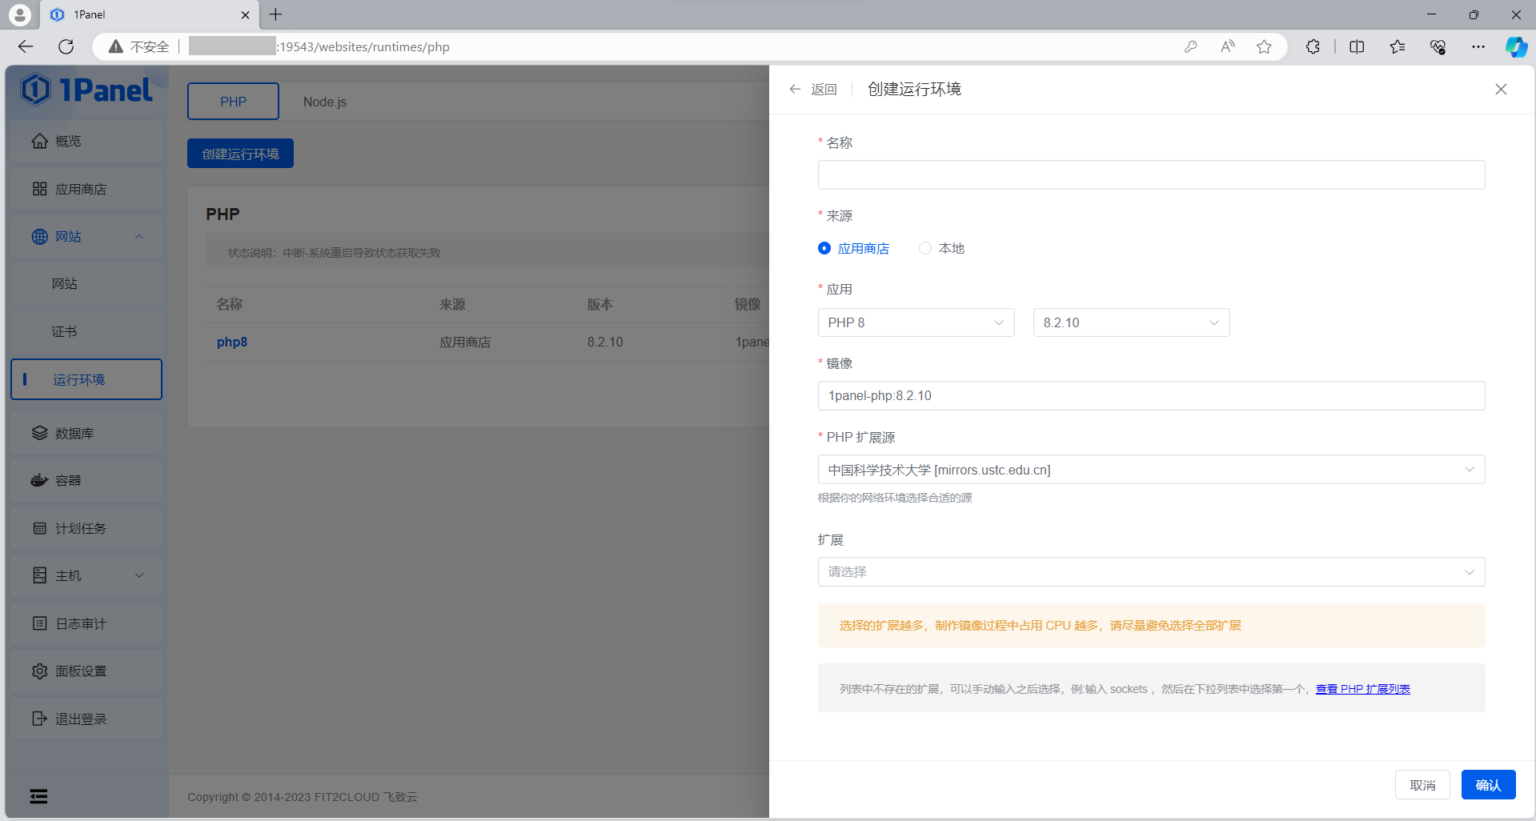Click the 名称 name input field
Viewport: 1536px width, 821px height.
pyautogui.click(x=1150, y=174)
